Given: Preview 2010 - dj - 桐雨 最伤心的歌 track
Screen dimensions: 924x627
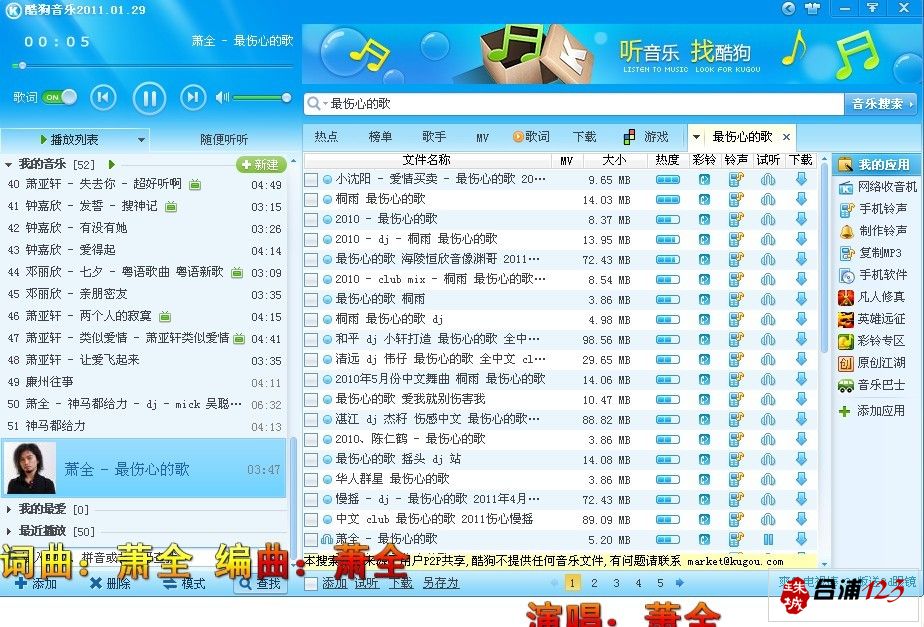Looking at the screenshot, I should click(x=768, y=240).
